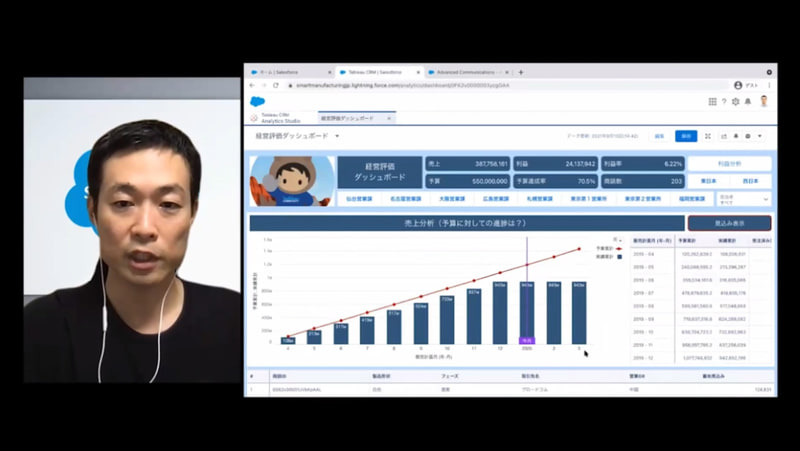Click the 2019 - 04 table row
Image resolution: width=800 pixels, height=451 pixels.
pos(702,254)
